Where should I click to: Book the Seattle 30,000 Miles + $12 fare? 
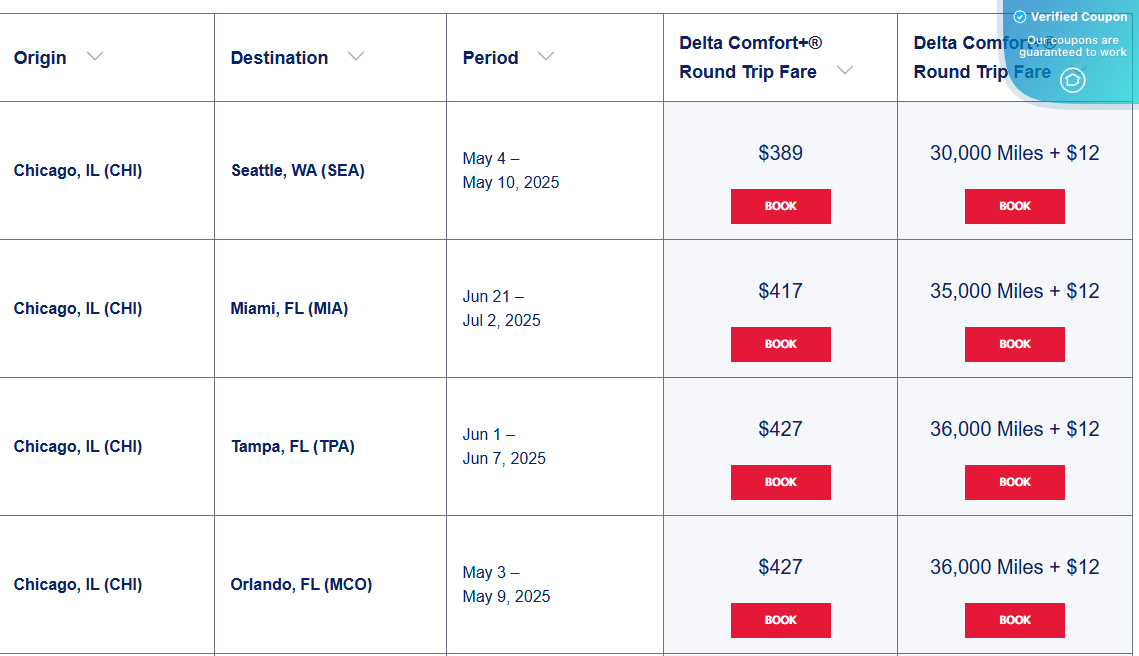click(x=1014, y=206)
